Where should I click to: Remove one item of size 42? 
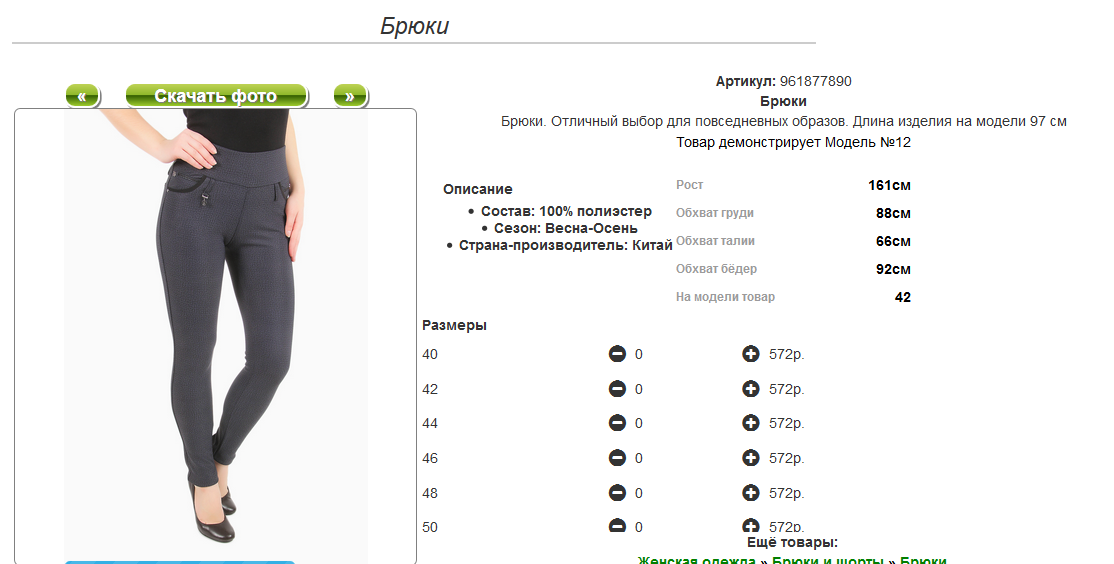coord(617,389)
